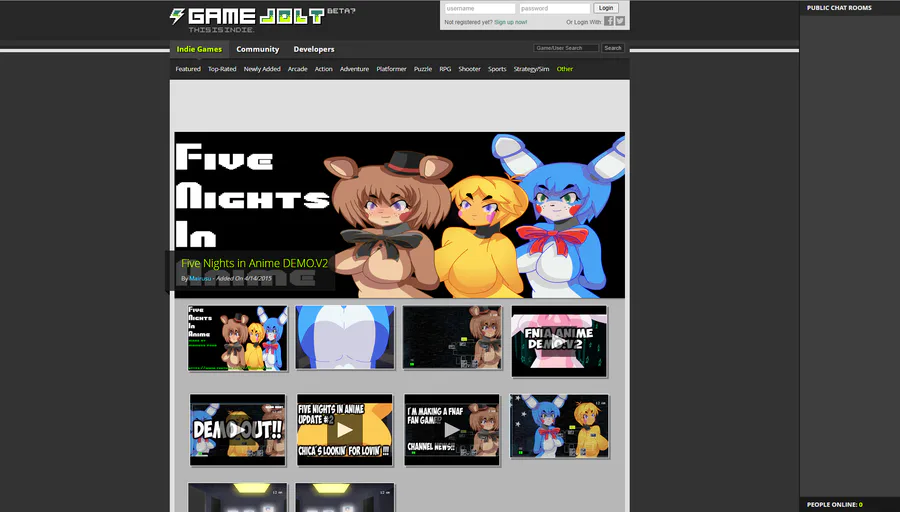
Task: Click the Public Chat Rooms header
Action: pos(839,8)
